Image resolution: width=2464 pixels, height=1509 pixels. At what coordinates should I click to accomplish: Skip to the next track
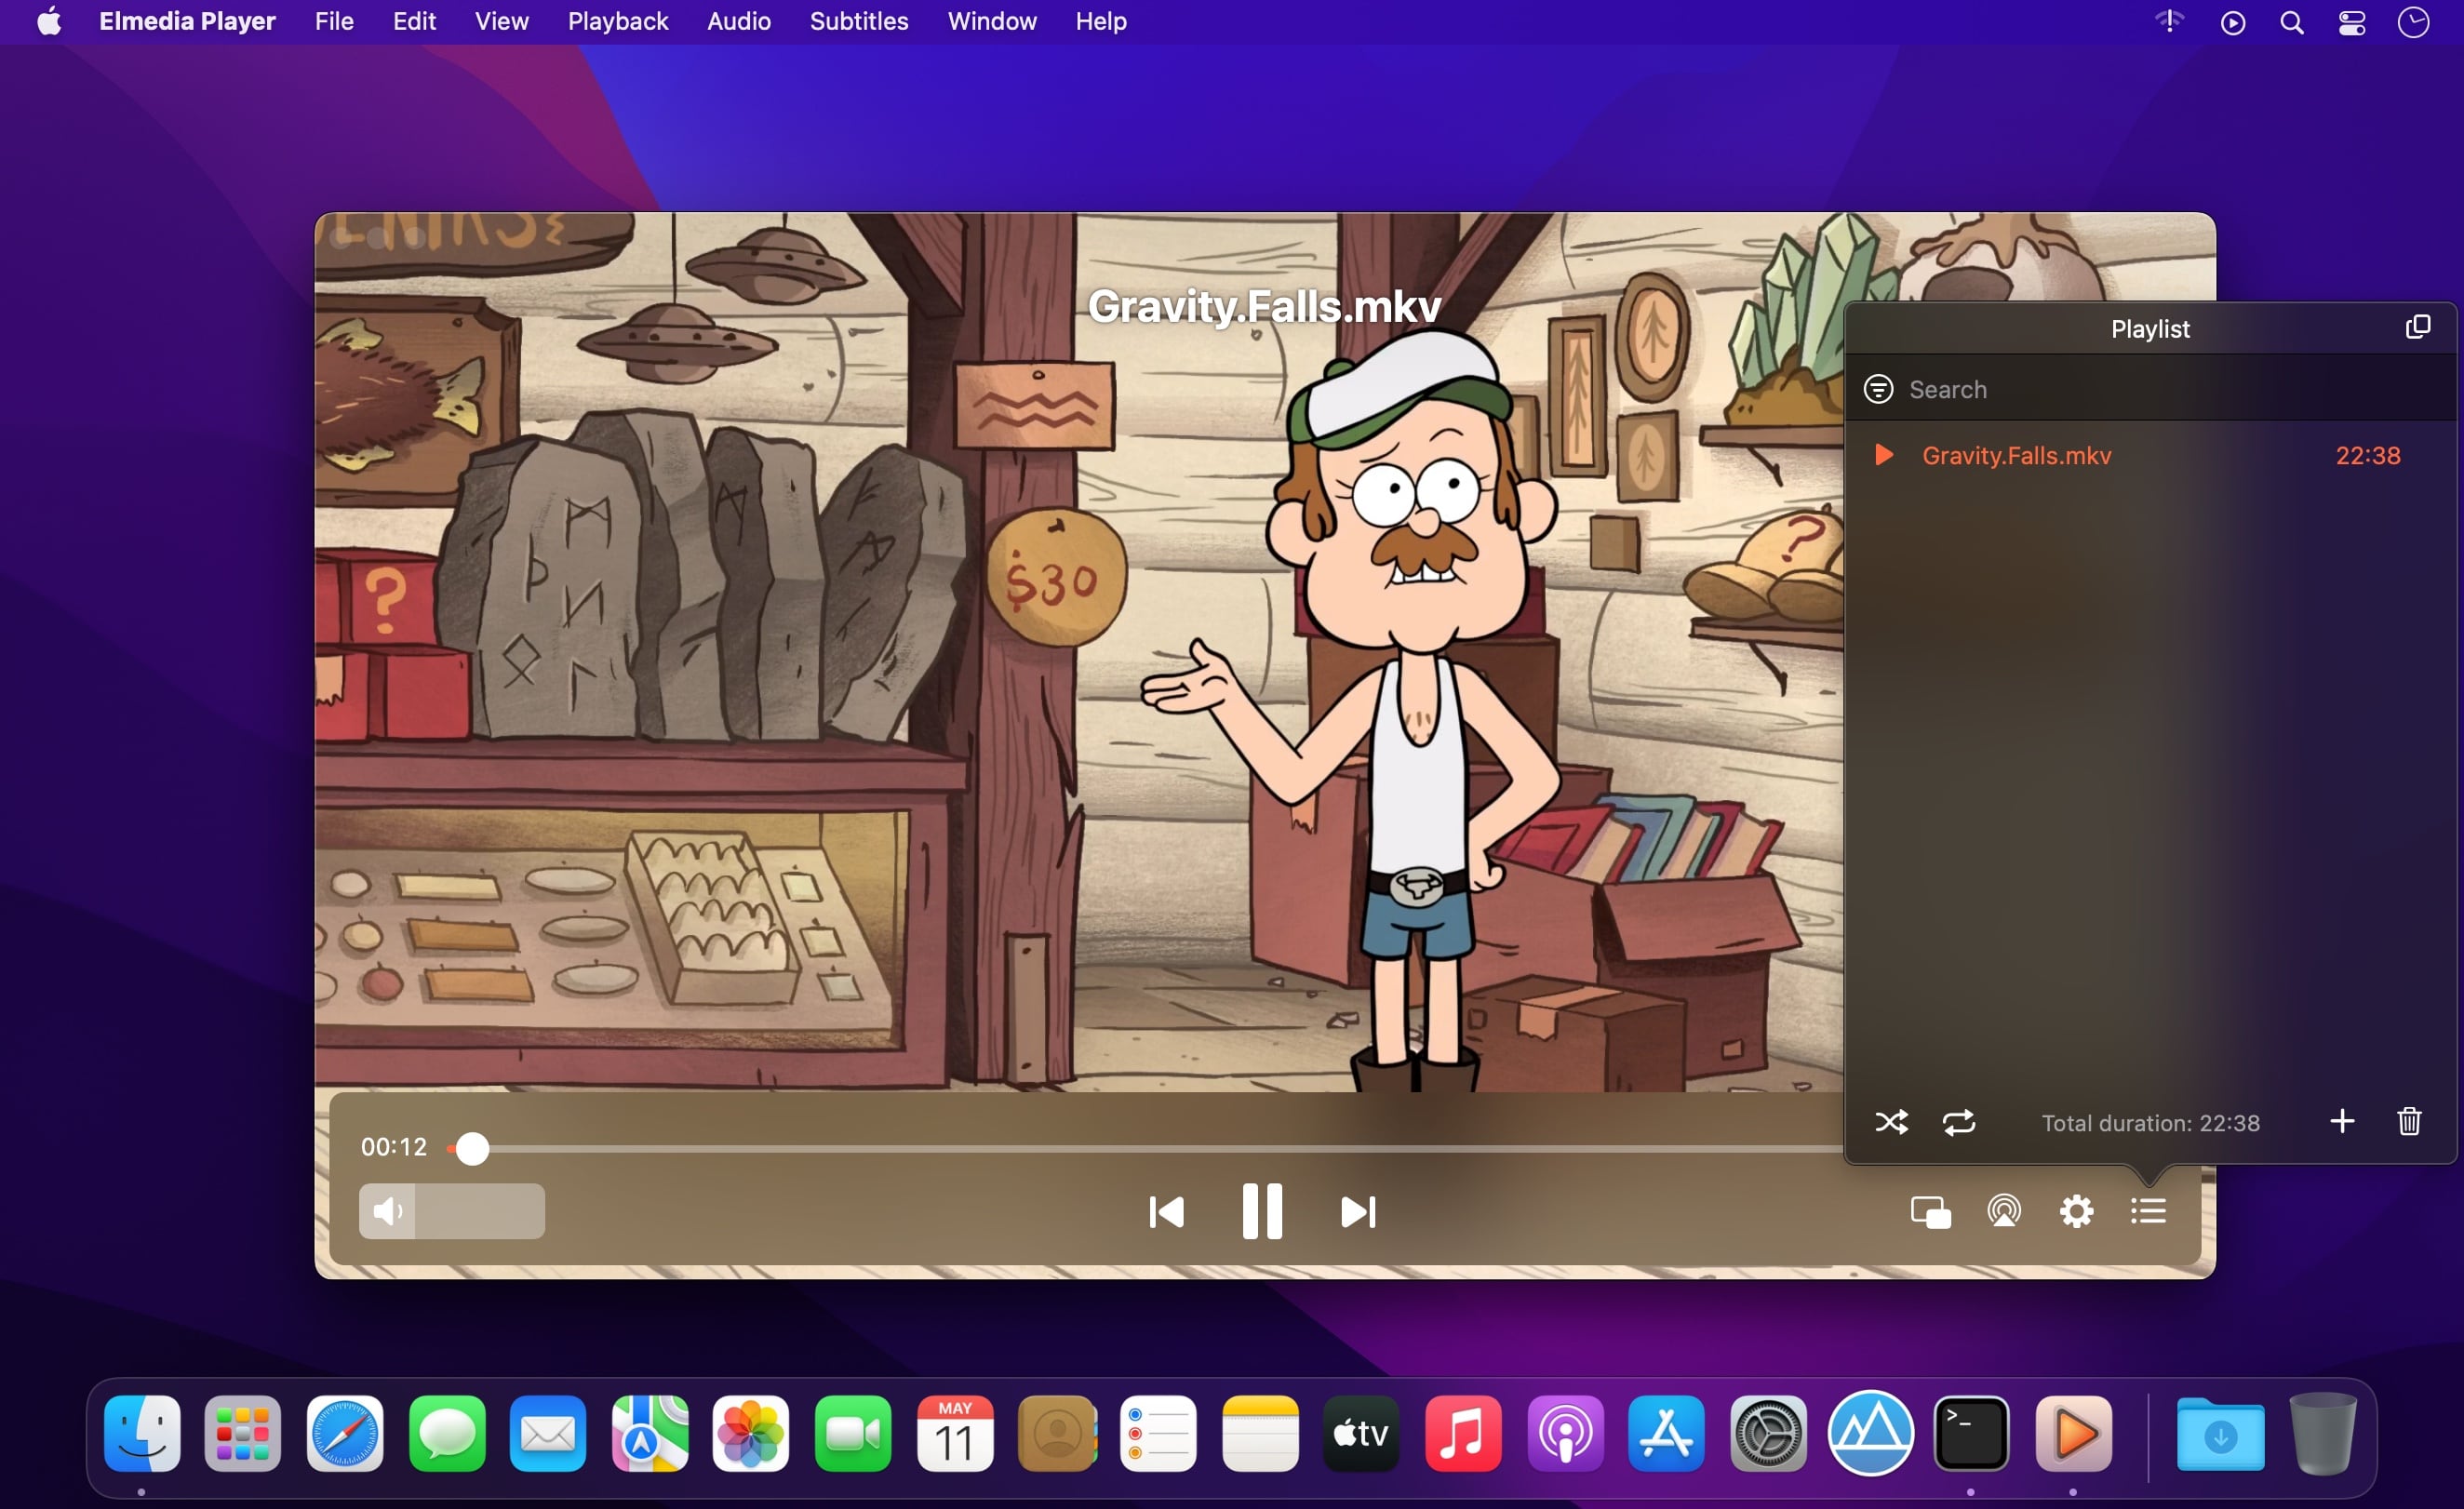[1357, 1211]
